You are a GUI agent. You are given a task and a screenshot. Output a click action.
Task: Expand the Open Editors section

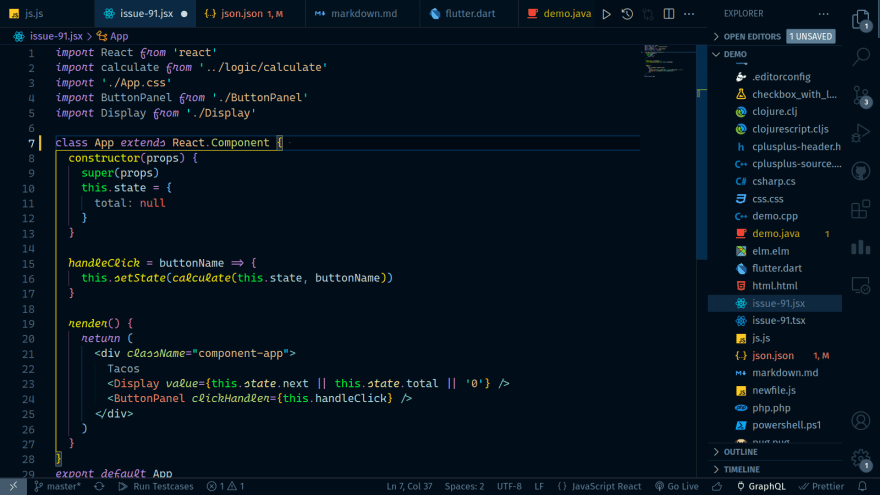752,36
